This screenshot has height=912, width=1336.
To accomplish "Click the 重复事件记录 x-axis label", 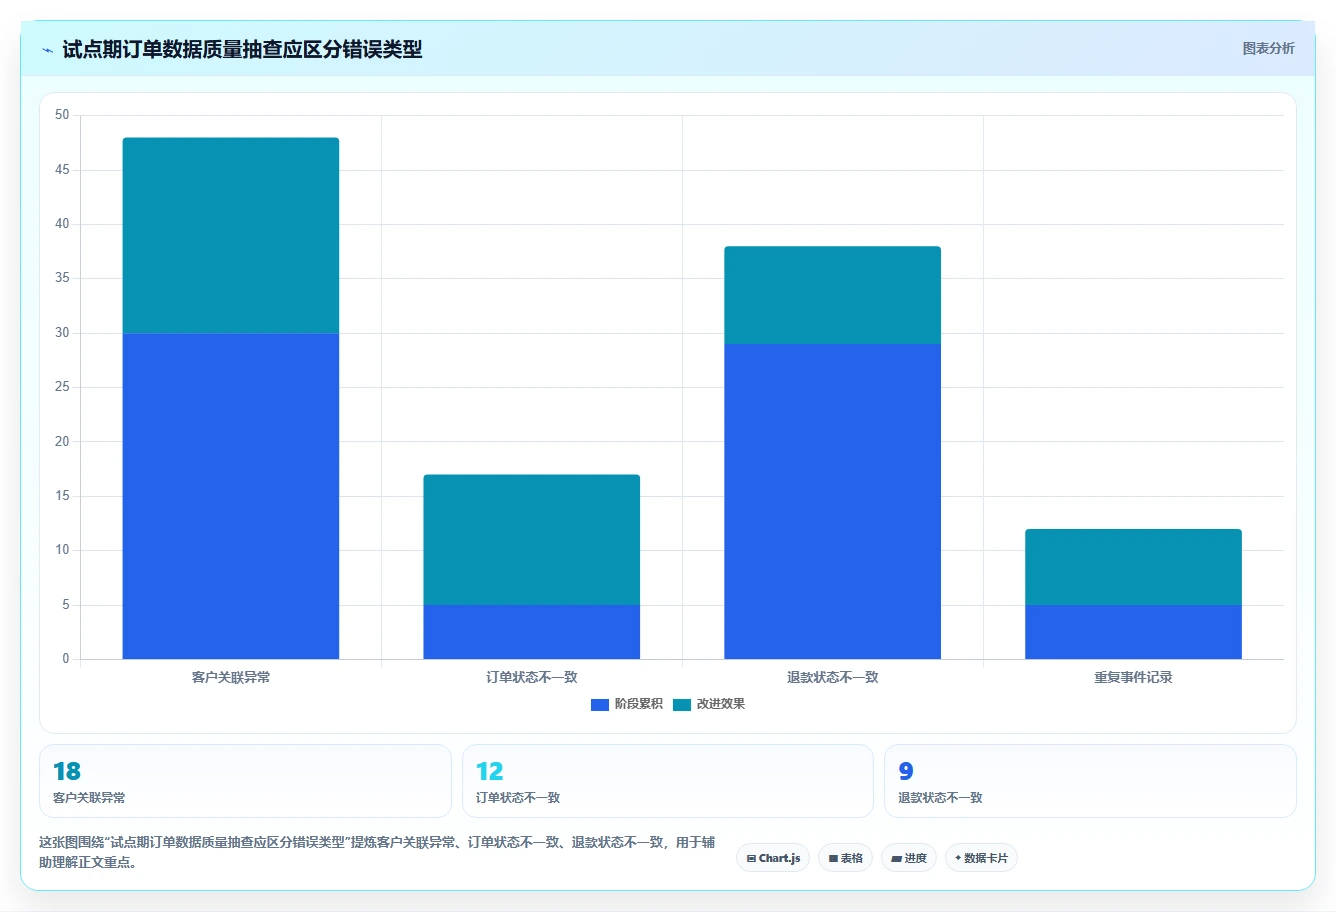I will (1134, 678).
